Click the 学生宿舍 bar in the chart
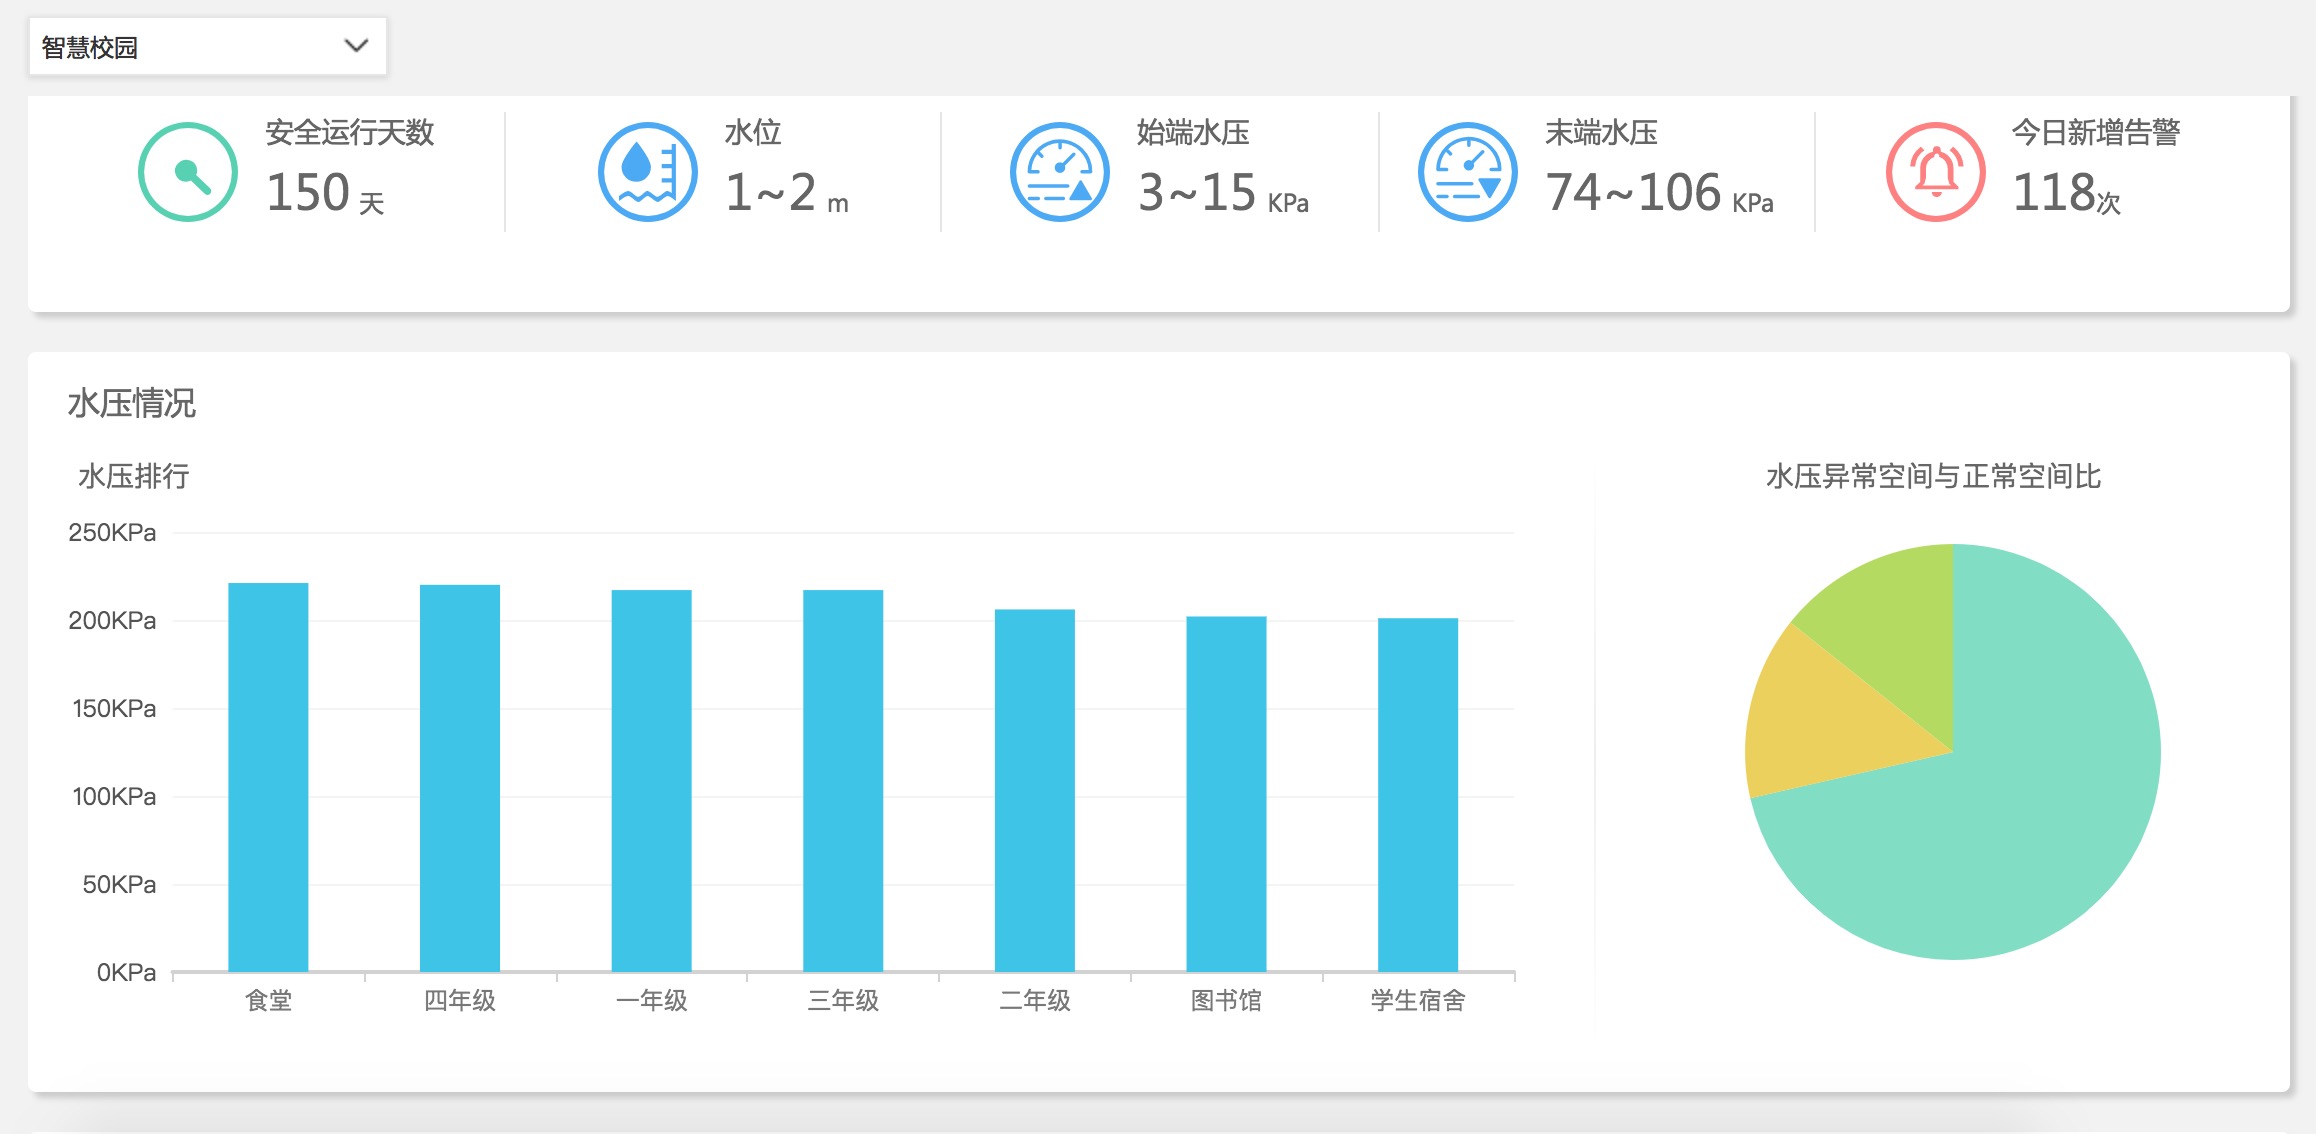The width and height of the screenshot is (2316, 1134). pyautogui.click(x=1418, y=795)
